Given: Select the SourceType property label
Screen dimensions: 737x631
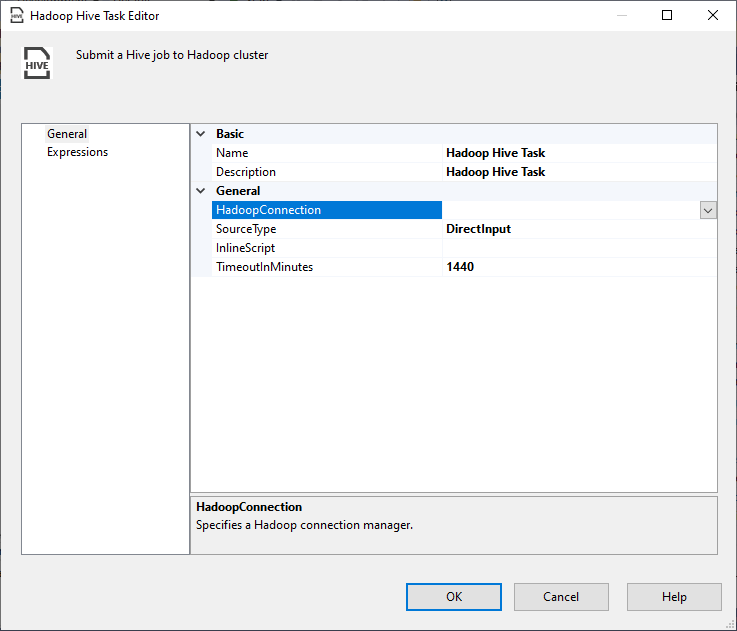Looking at the screenshot, I should coord(246,229).
